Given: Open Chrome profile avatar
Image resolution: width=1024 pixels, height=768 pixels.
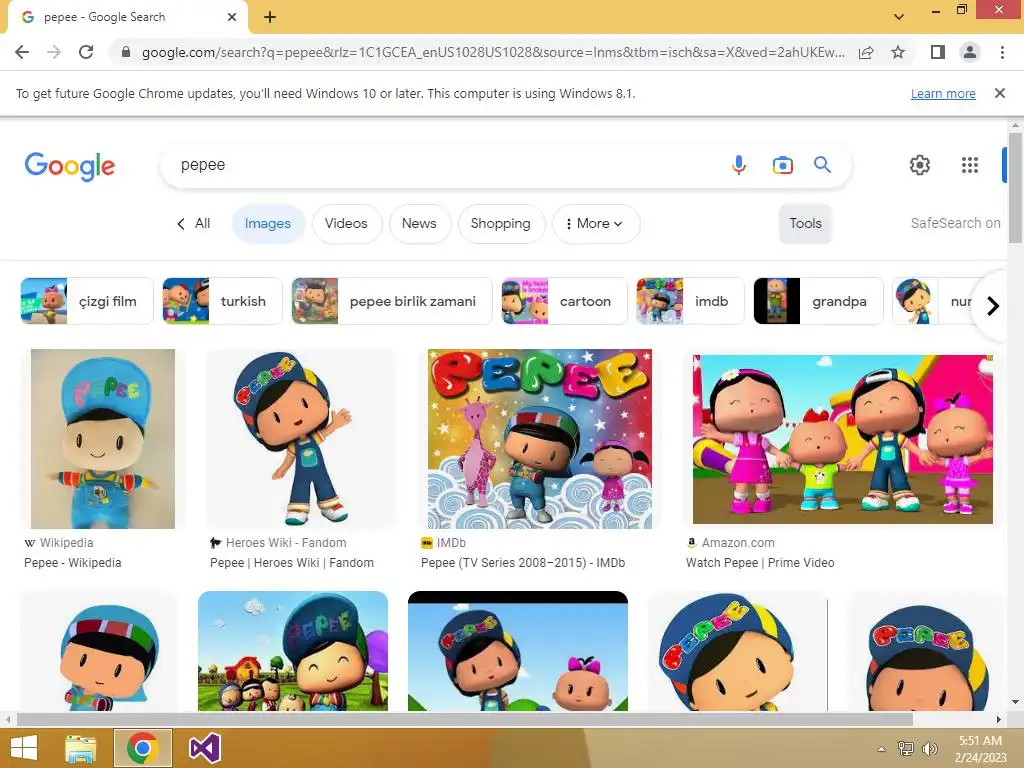Looking at the screenshot, I should 970,52.
